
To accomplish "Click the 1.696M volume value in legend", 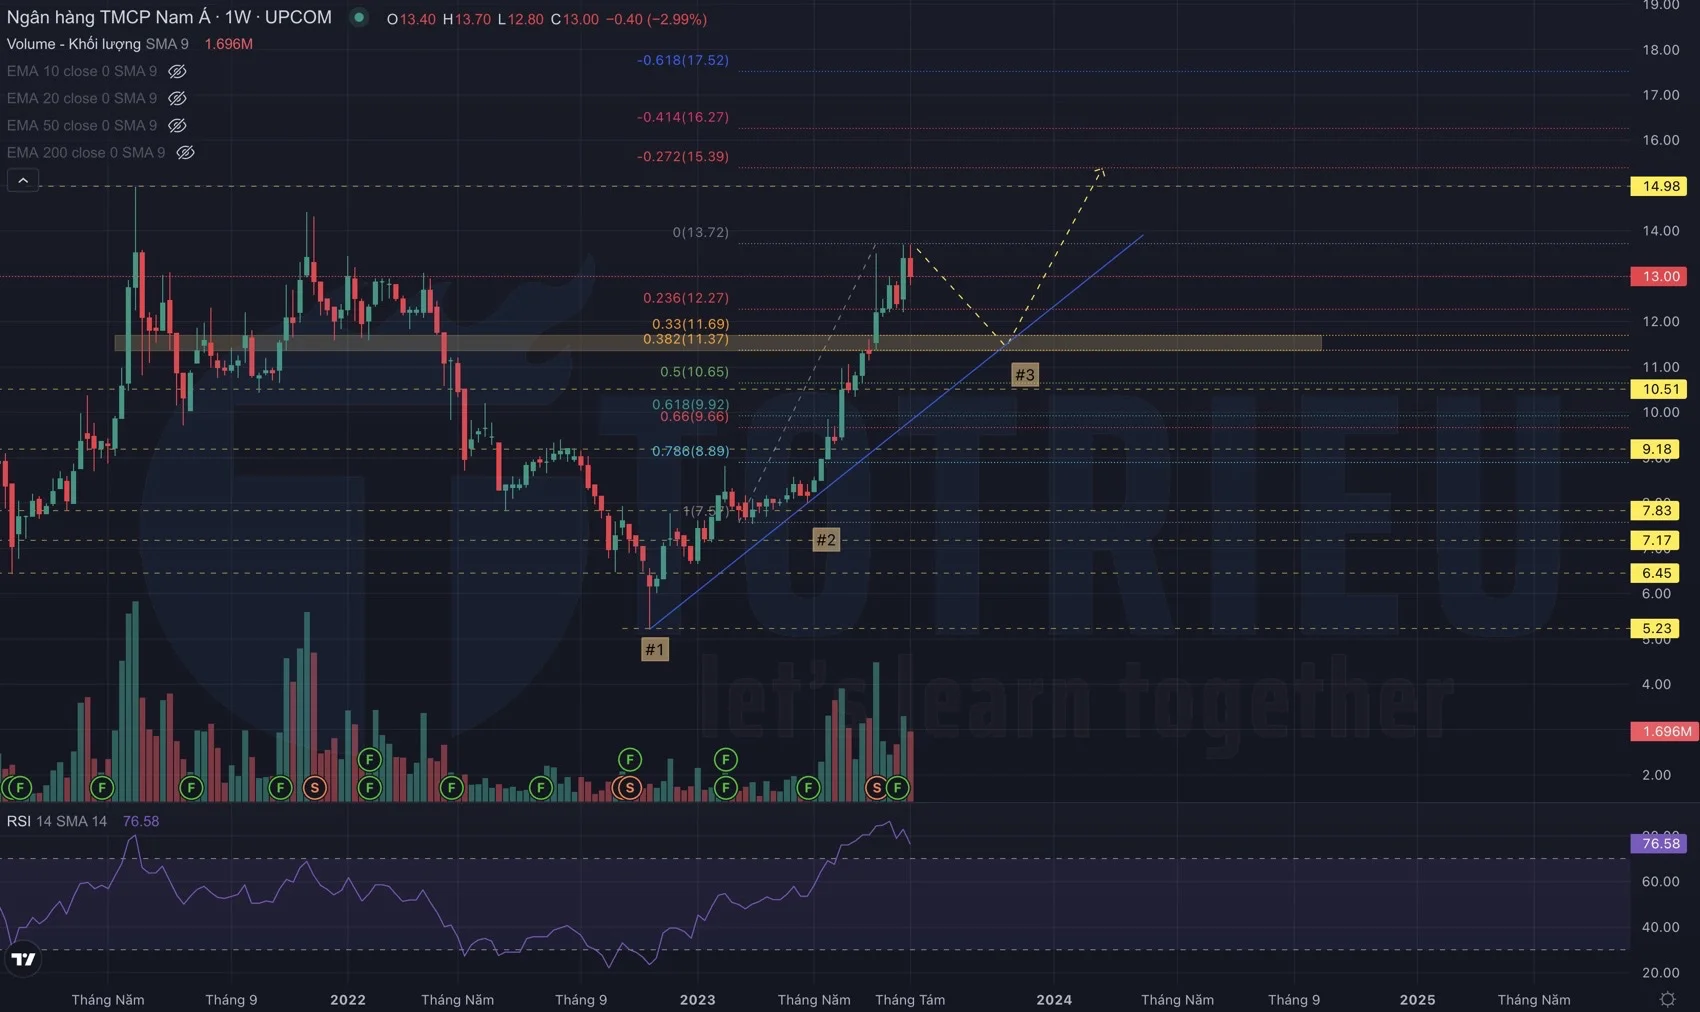I will point(228,44).
